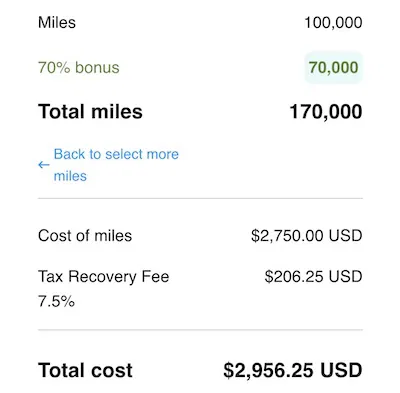Click 'USD' next to the total cost
400x393 pixels.
click(341, 370)
